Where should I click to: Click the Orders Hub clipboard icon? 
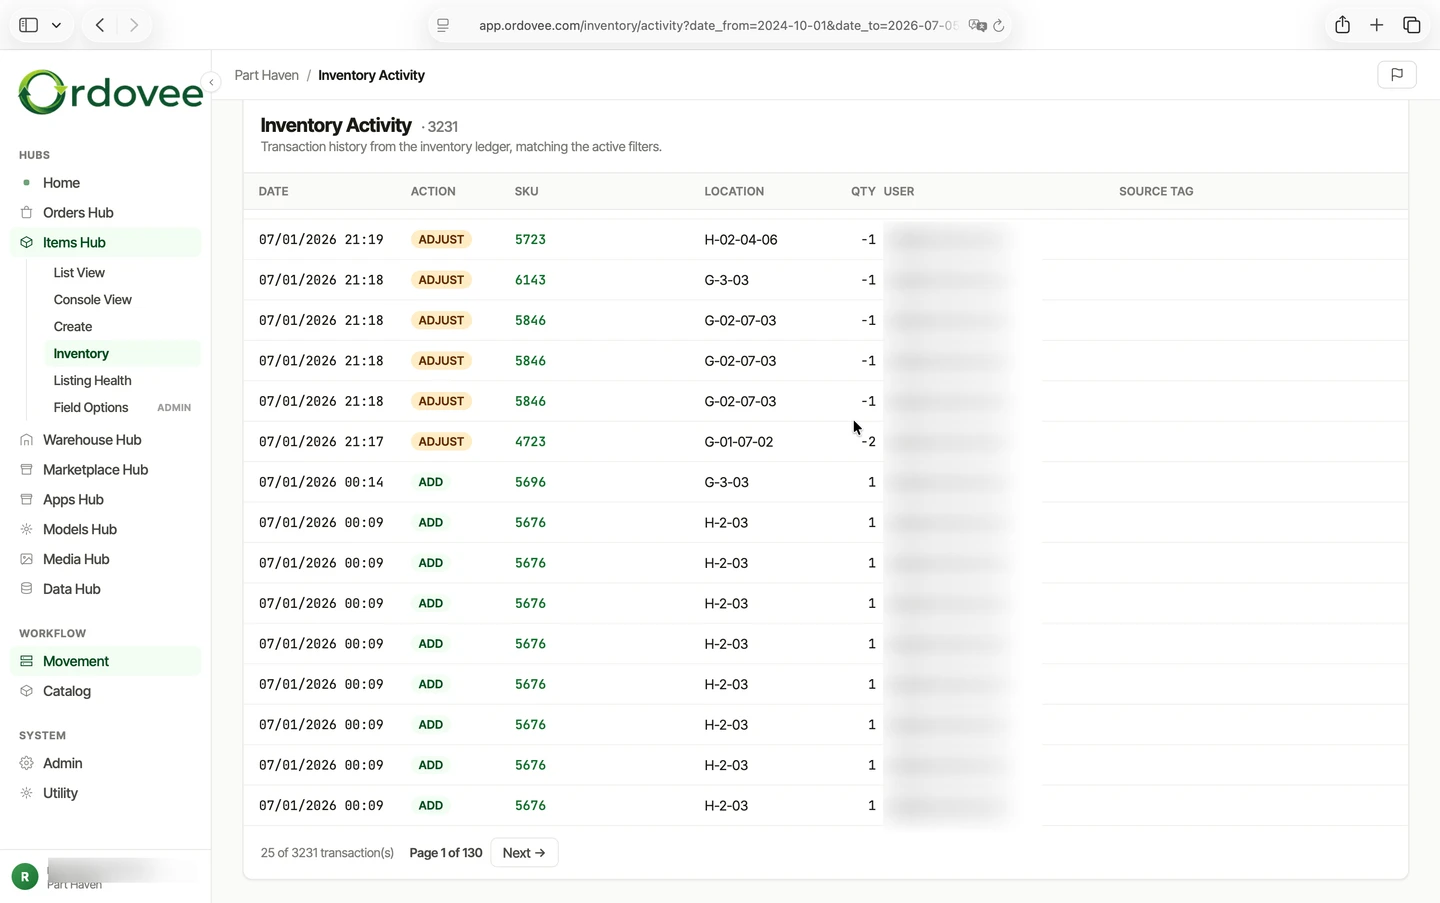[x=27, y=213]
